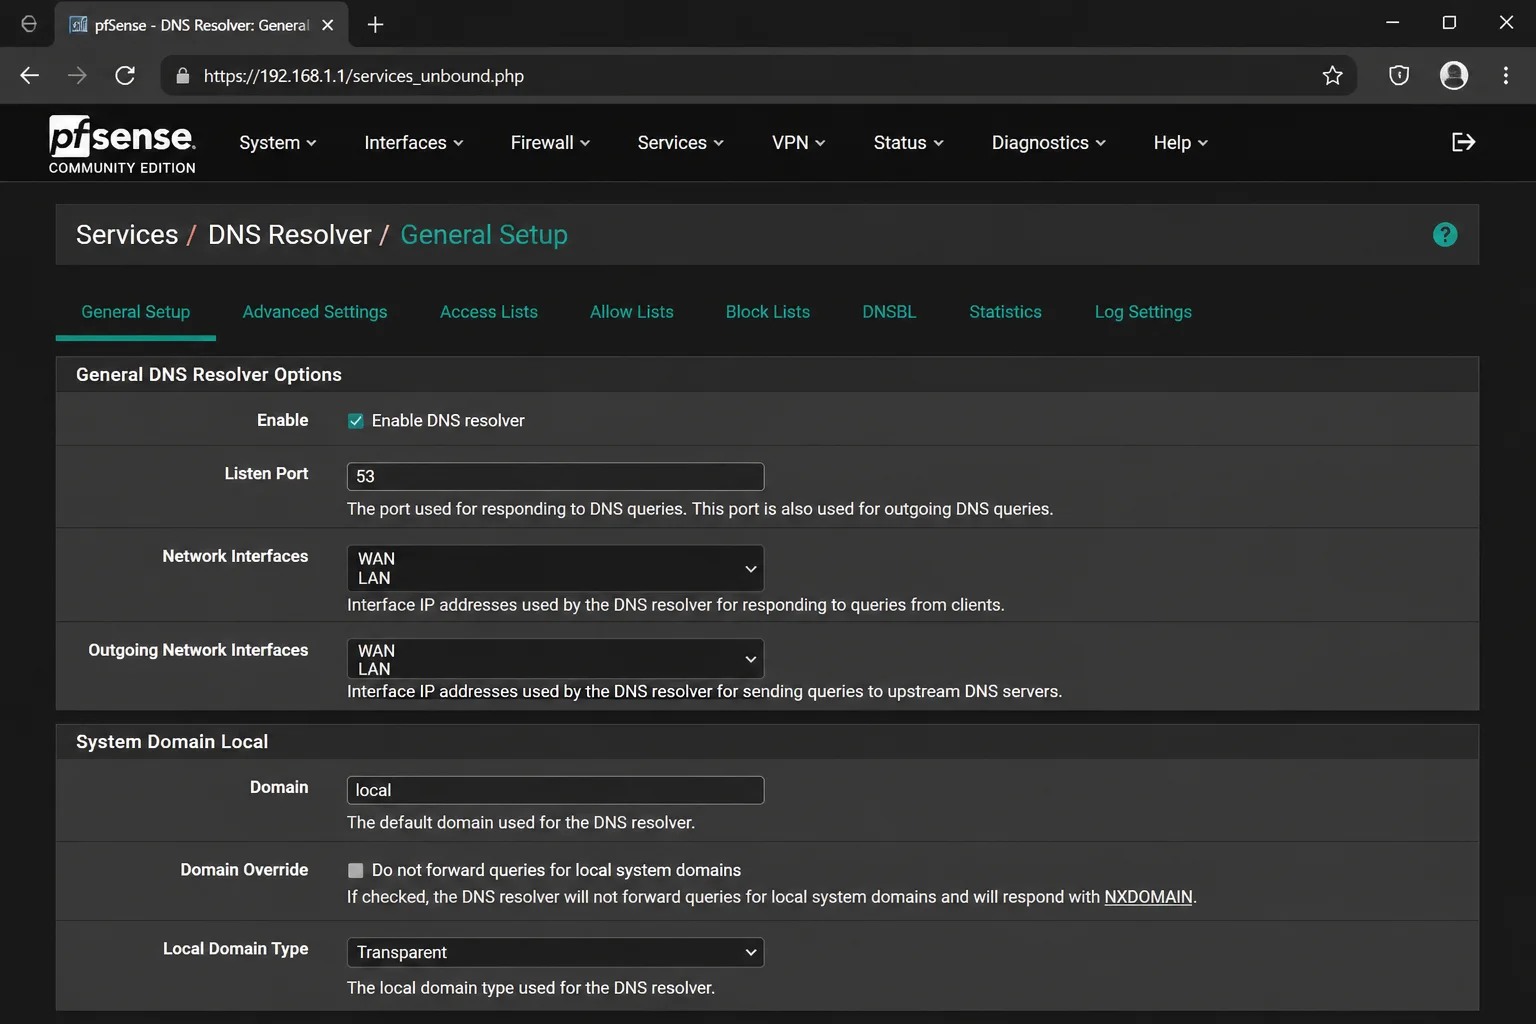Open the browser three-dot menu

point(1505,75)
